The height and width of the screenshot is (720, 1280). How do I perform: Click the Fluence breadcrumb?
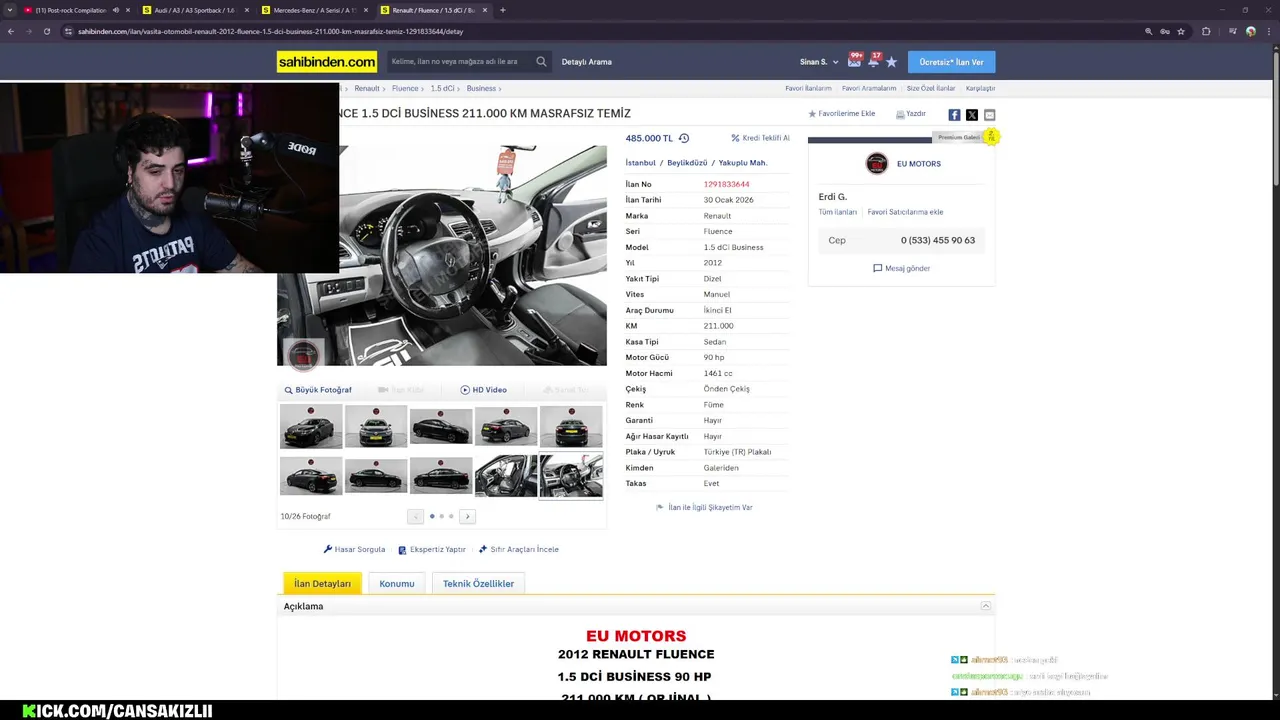point(405,88)
